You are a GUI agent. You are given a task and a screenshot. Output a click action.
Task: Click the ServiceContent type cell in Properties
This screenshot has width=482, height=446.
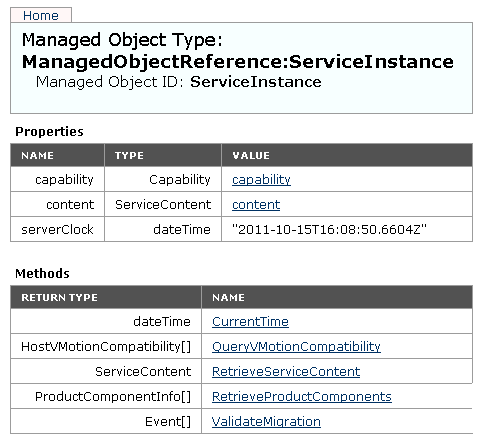pos(163,204)
